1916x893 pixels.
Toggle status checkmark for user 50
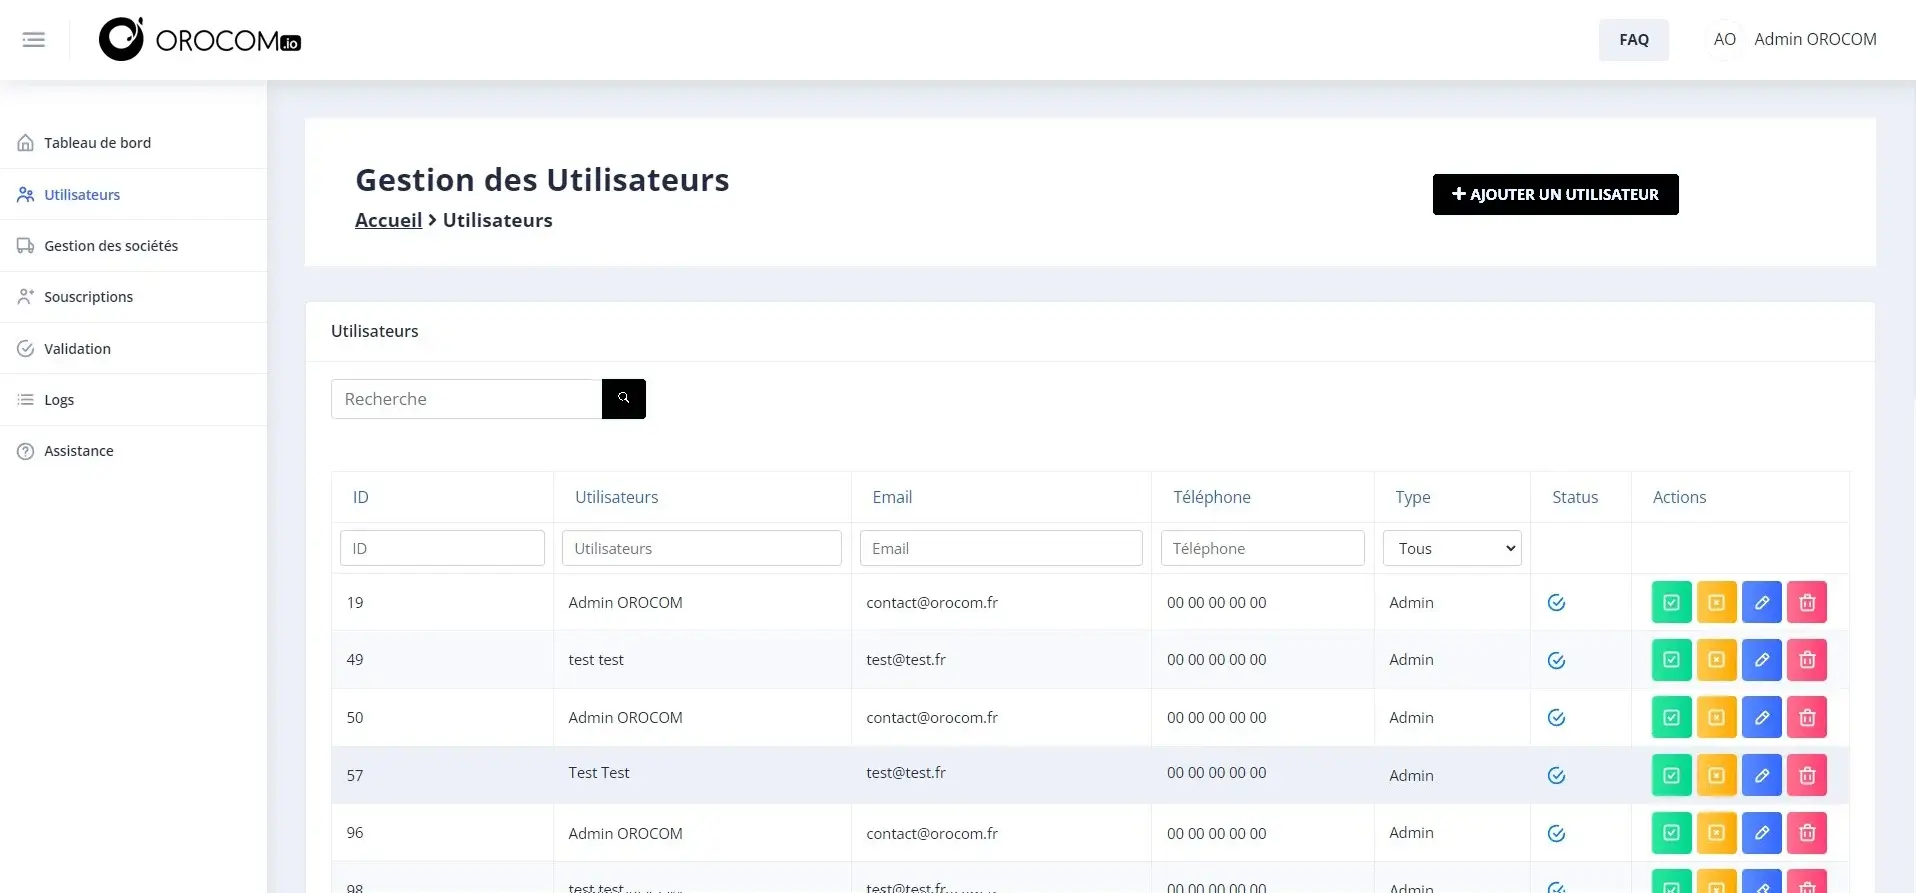(1556, 718)
